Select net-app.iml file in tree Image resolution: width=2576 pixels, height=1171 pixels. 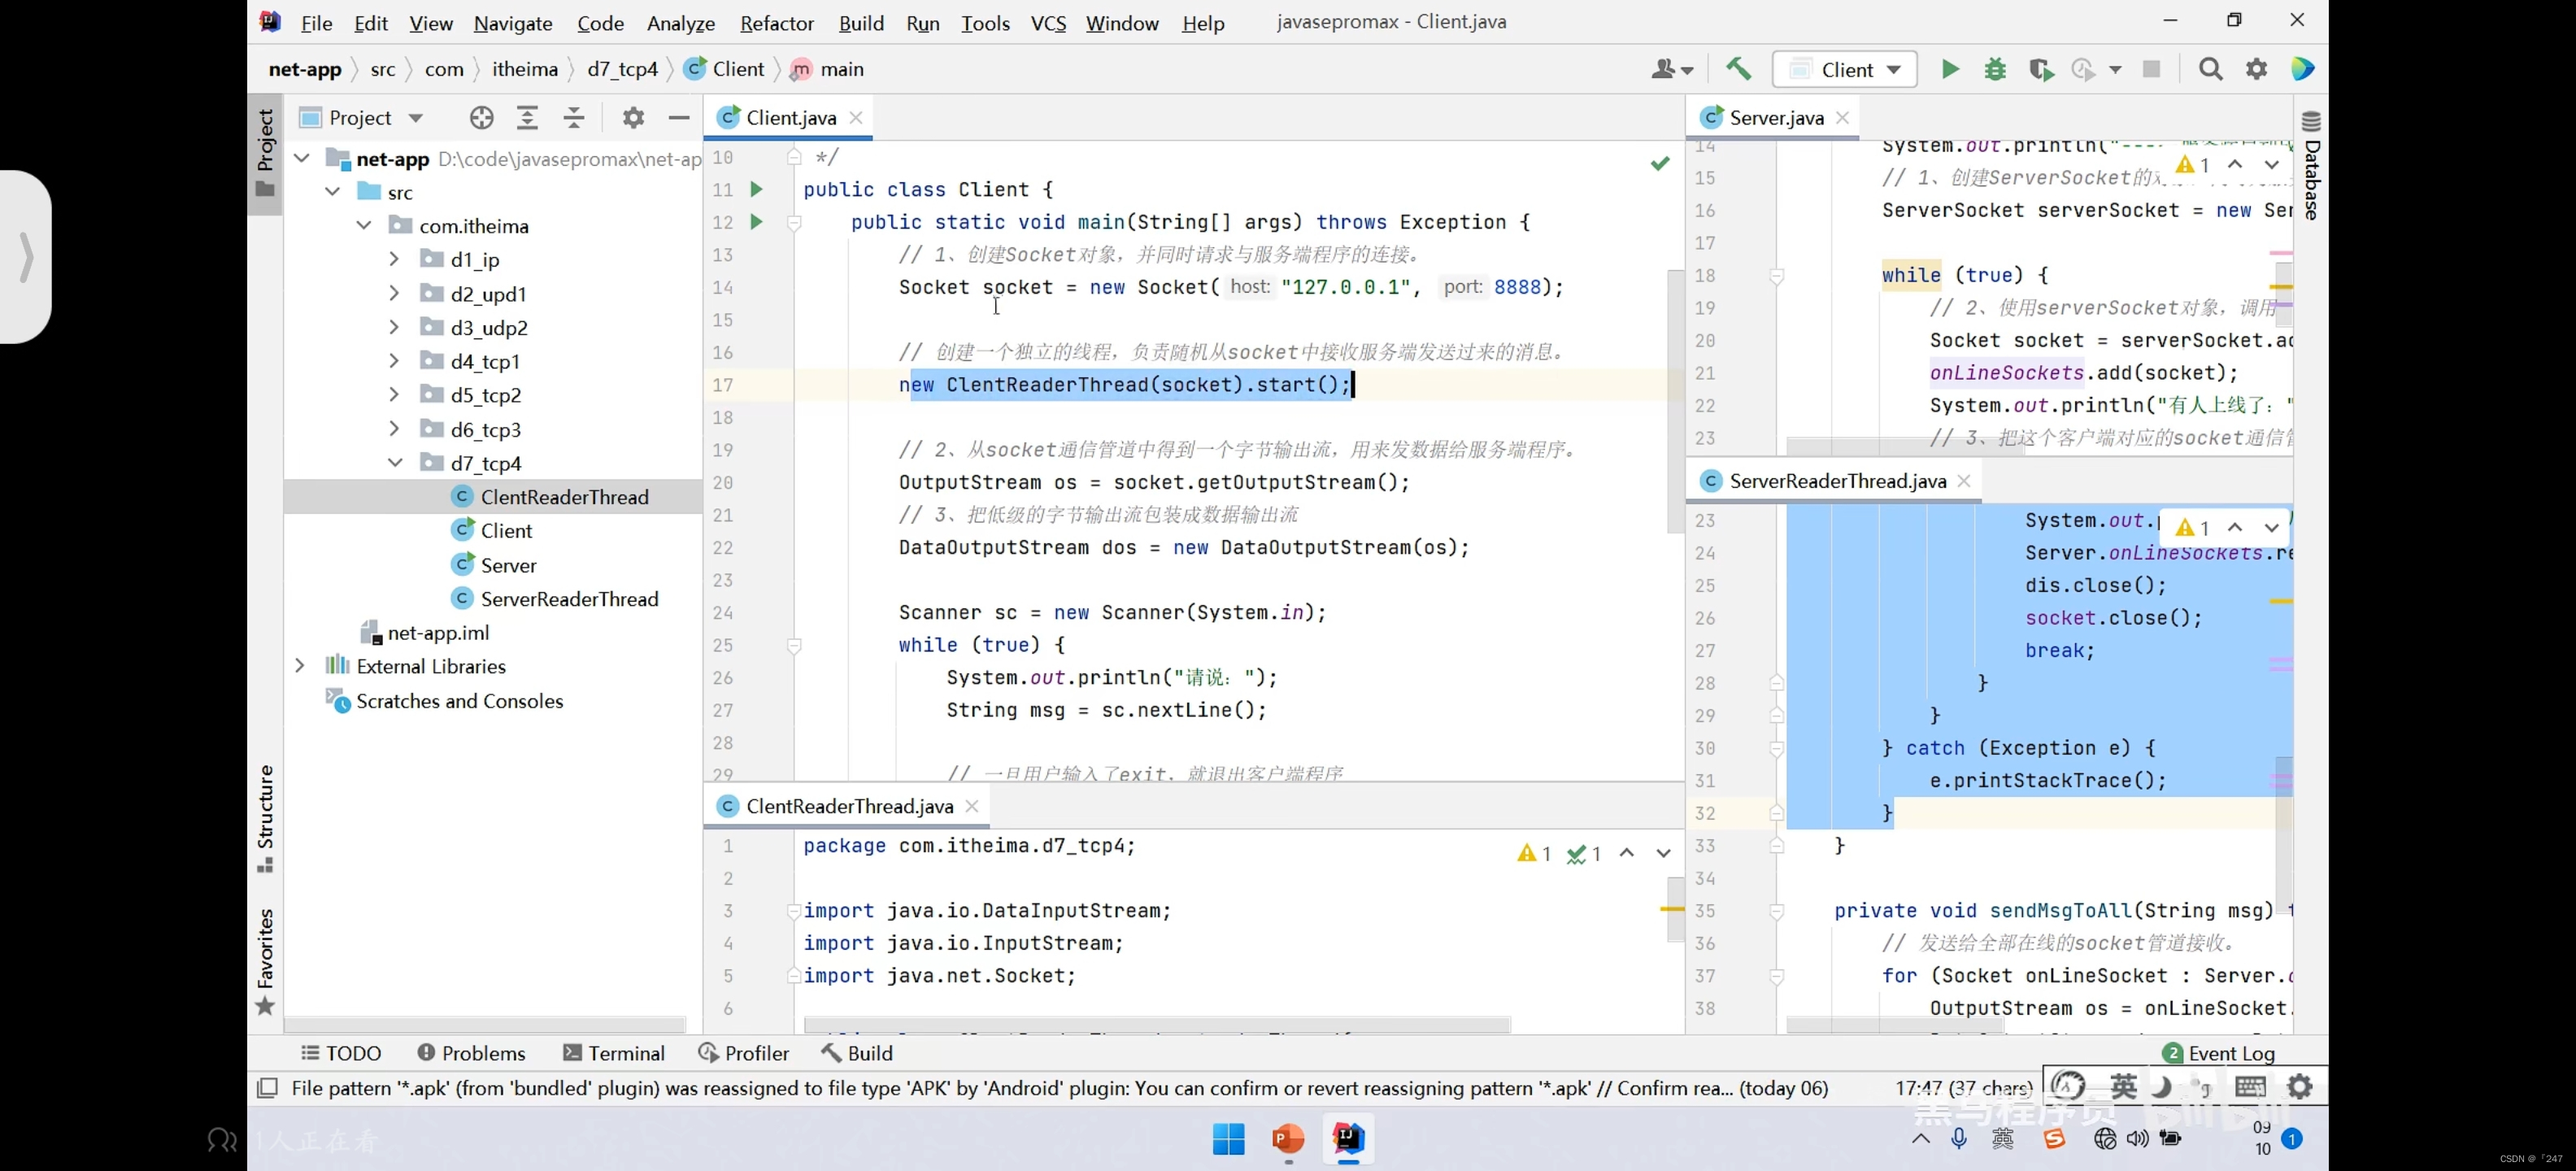(424, 633)
